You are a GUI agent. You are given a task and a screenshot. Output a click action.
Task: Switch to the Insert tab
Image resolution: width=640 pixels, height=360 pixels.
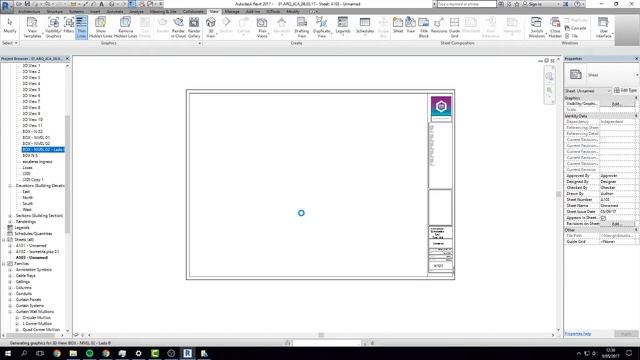coord(95,11)
